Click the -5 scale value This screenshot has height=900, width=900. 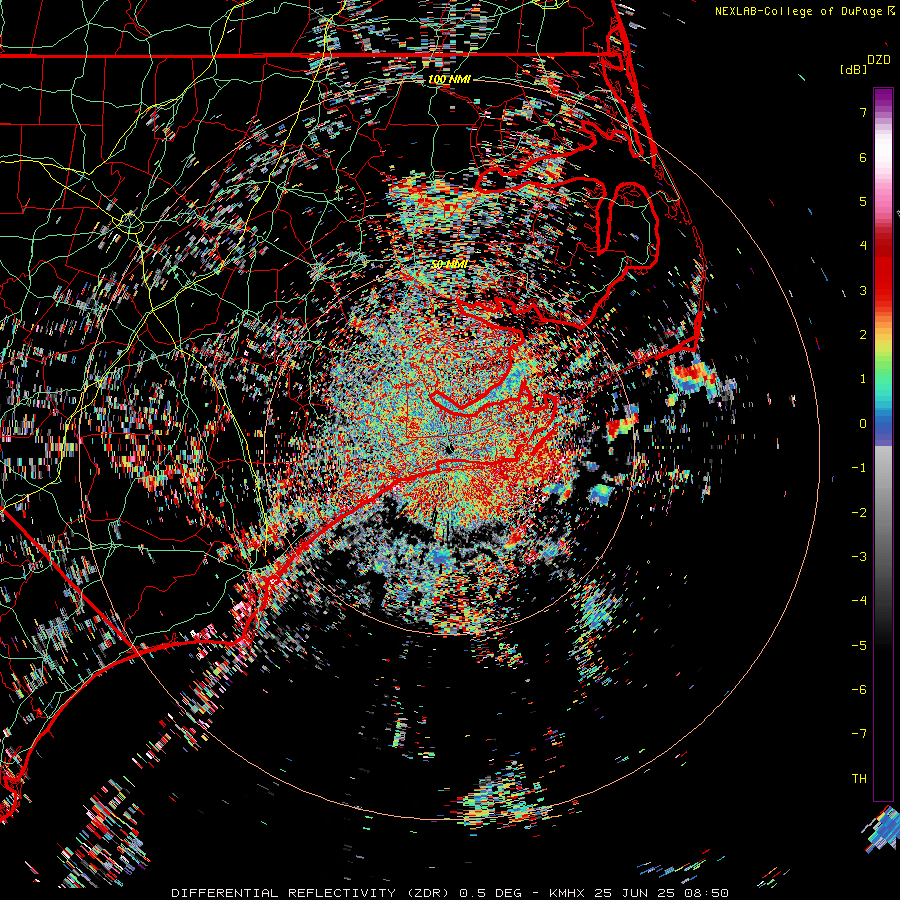coord(859,646)
